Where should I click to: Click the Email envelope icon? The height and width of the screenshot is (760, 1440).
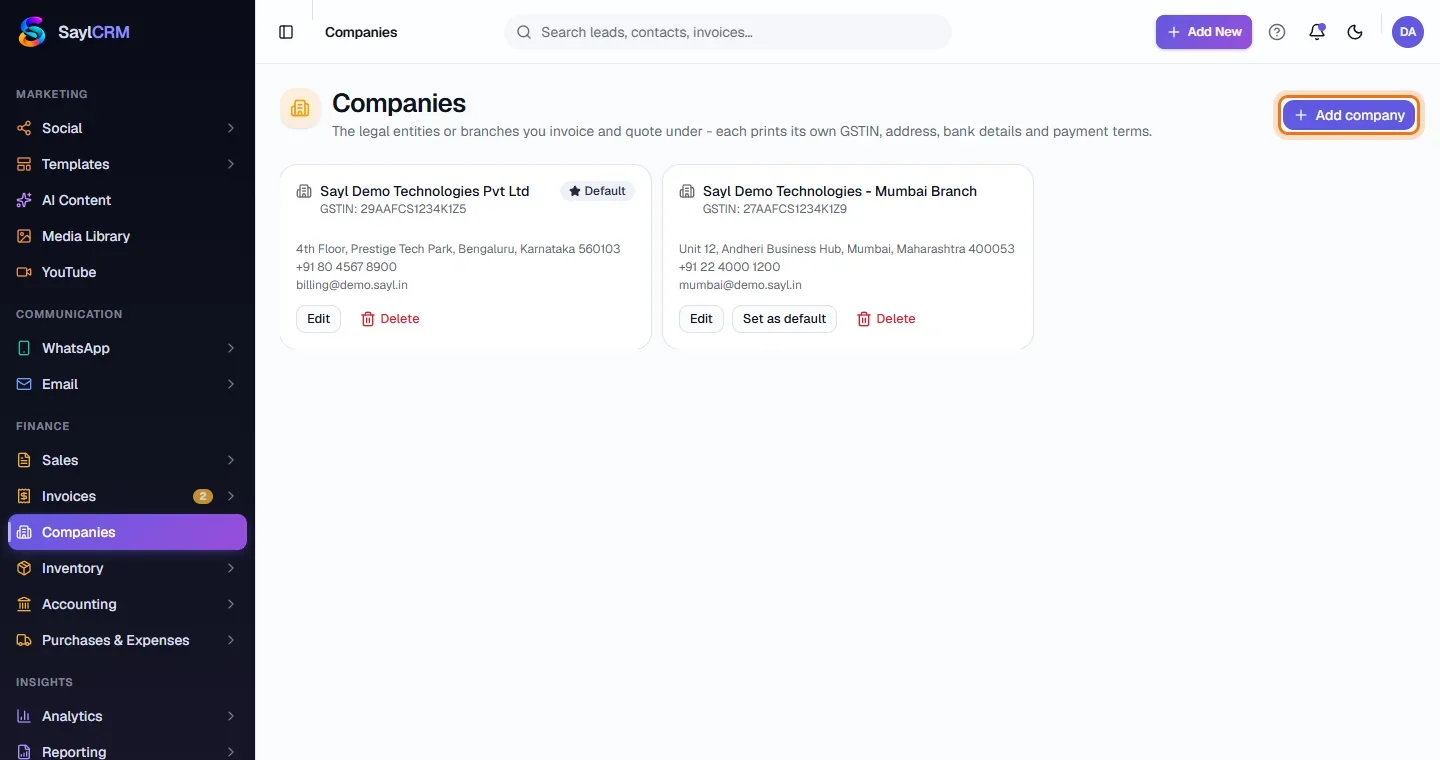[x=24, y=384]
